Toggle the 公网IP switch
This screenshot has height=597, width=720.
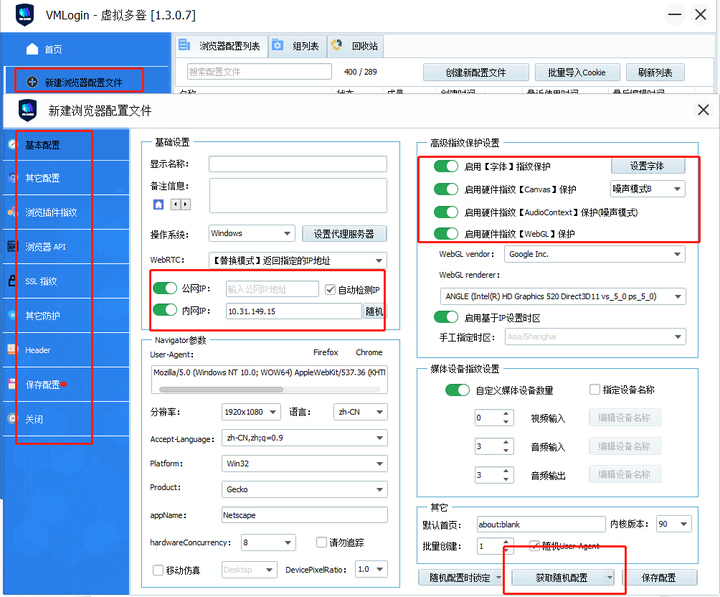click(165, 288)
